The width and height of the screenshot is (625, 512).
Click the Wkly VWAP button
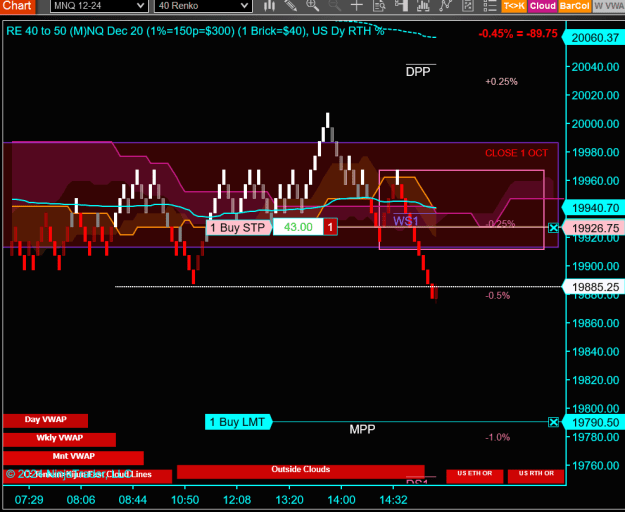tap(59, 439)
